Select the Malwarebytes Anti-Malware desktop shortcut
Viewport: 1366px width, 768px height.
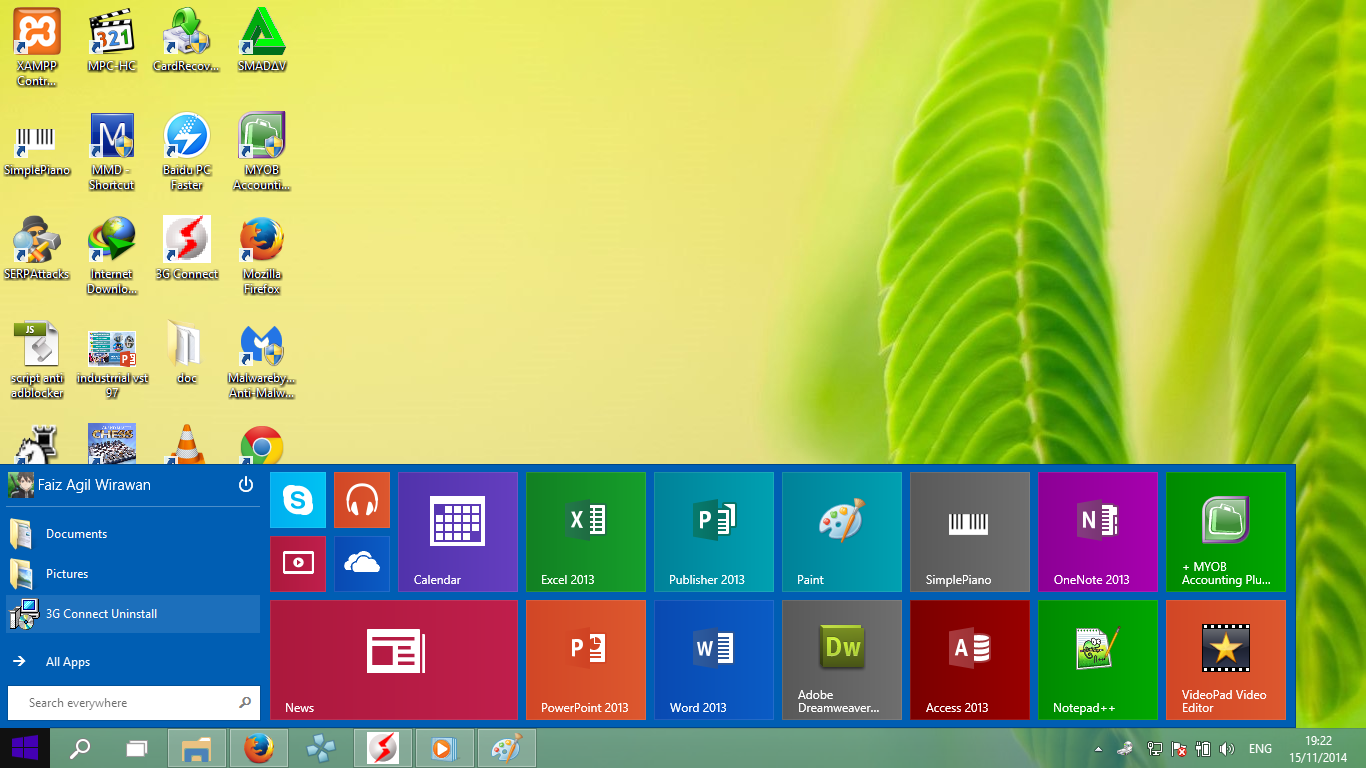(x=262, y=360)
